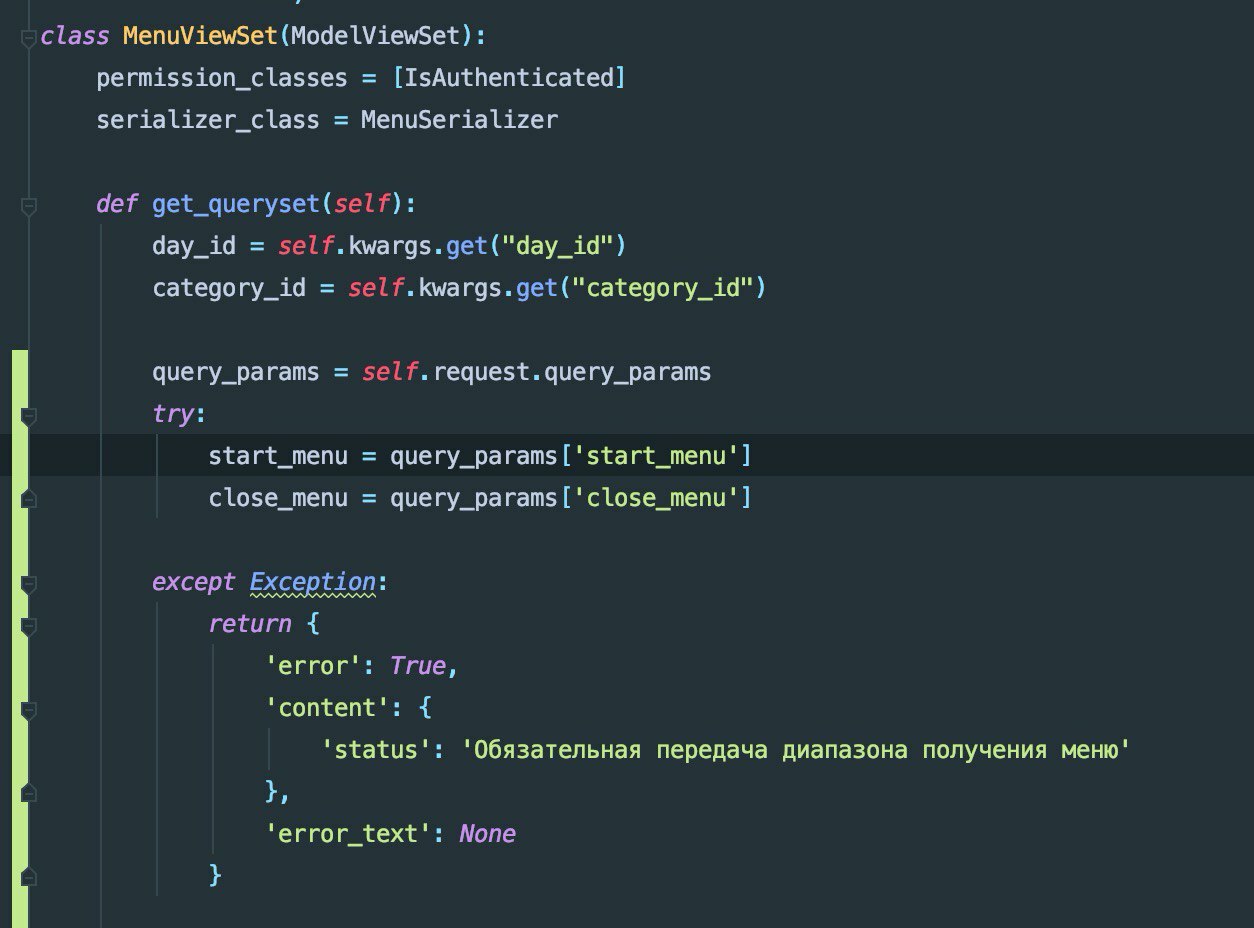1254x928 pixels.
Task: Click get call on category_id line
Action: (x=536, y=289)
